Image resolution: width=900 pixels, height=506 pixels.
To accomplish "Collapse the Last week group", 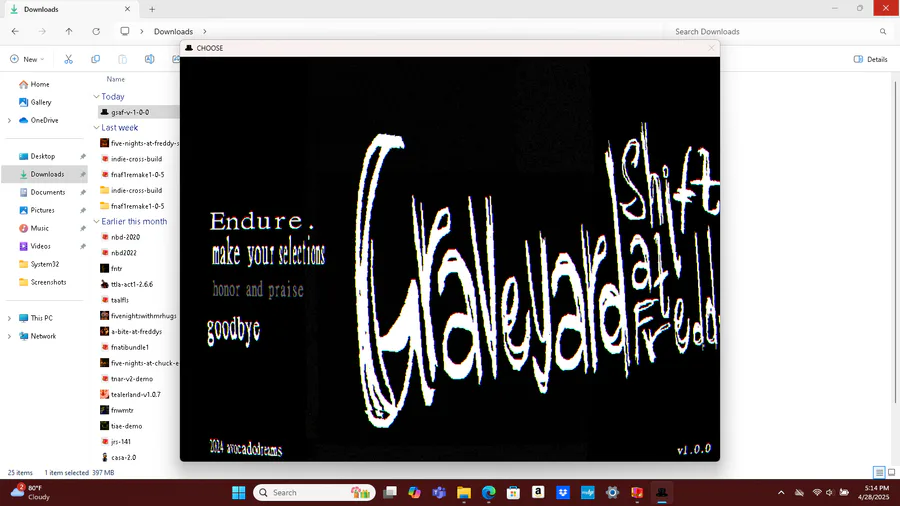I will (x=96, y=127).
